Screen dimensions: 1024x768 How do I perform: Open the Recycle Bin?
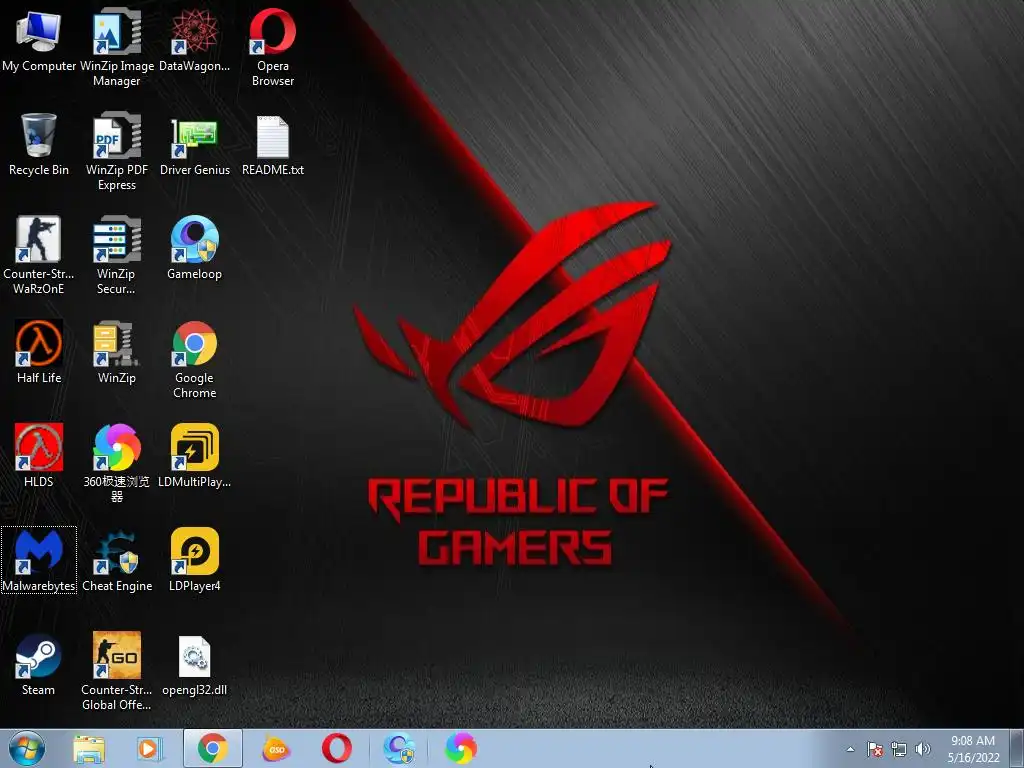coord(39,144)
